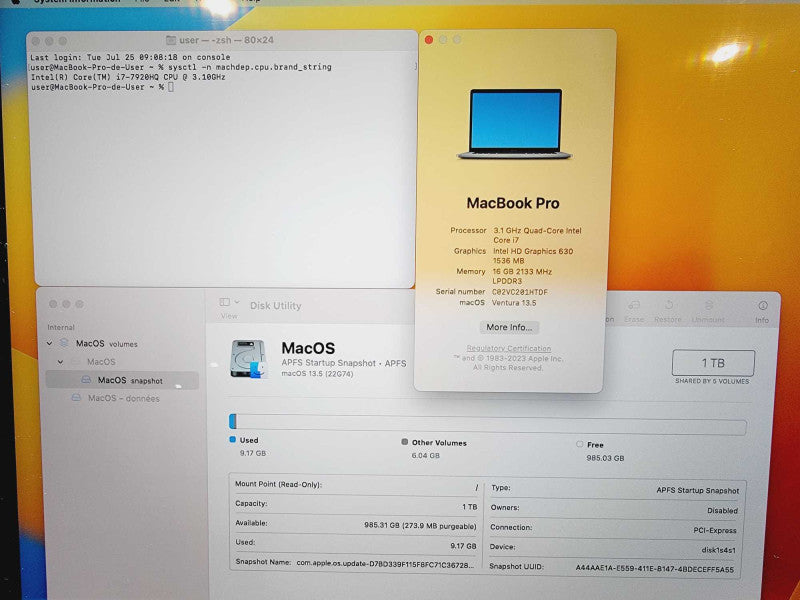Click the Intel Core i7-7920HQ output line
The height and width of the screenshot is (600, 800).
point(128,77)
